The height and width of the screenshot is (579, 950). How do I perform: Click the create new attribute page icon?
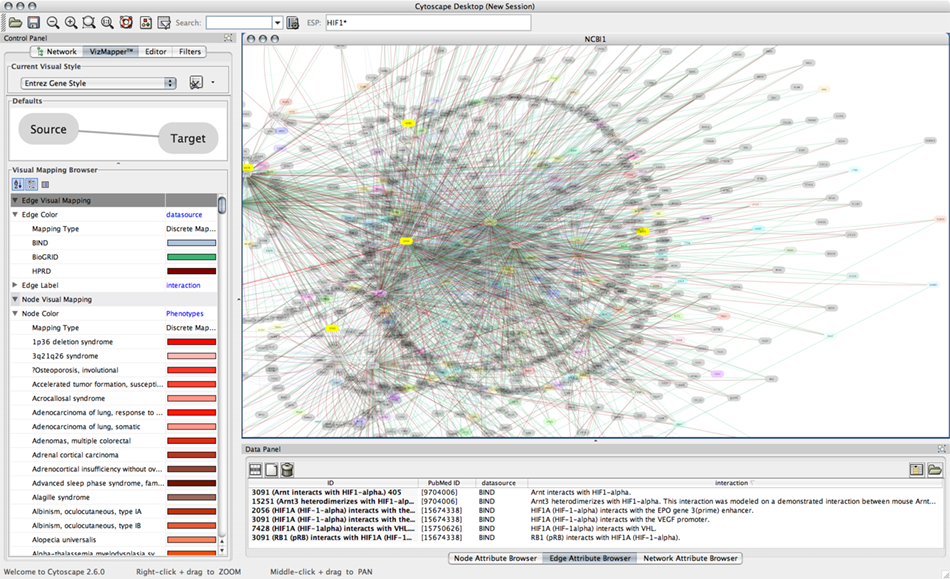click(x=271, y=469)
